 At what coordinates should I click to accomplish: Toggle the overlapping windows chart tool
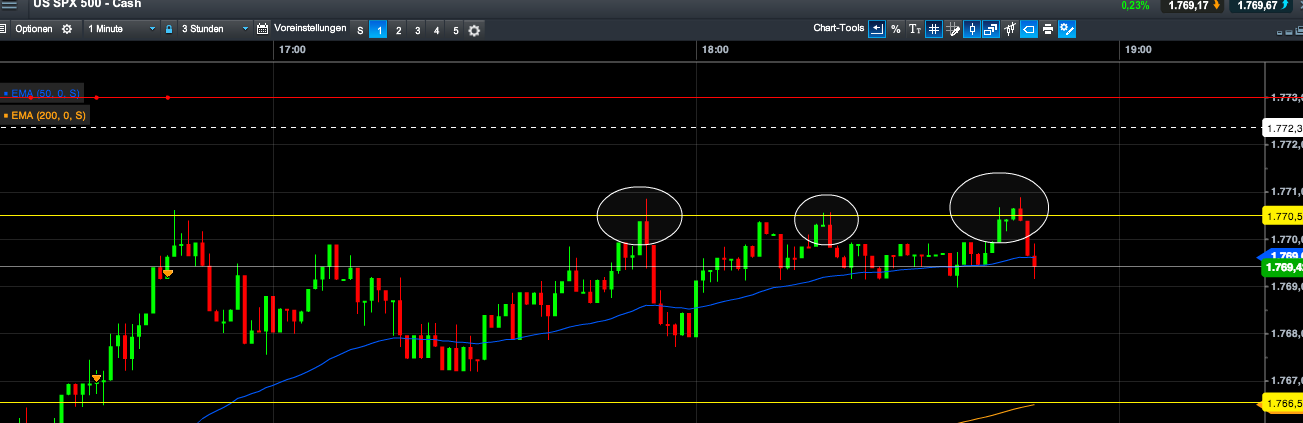coord(991,29)
